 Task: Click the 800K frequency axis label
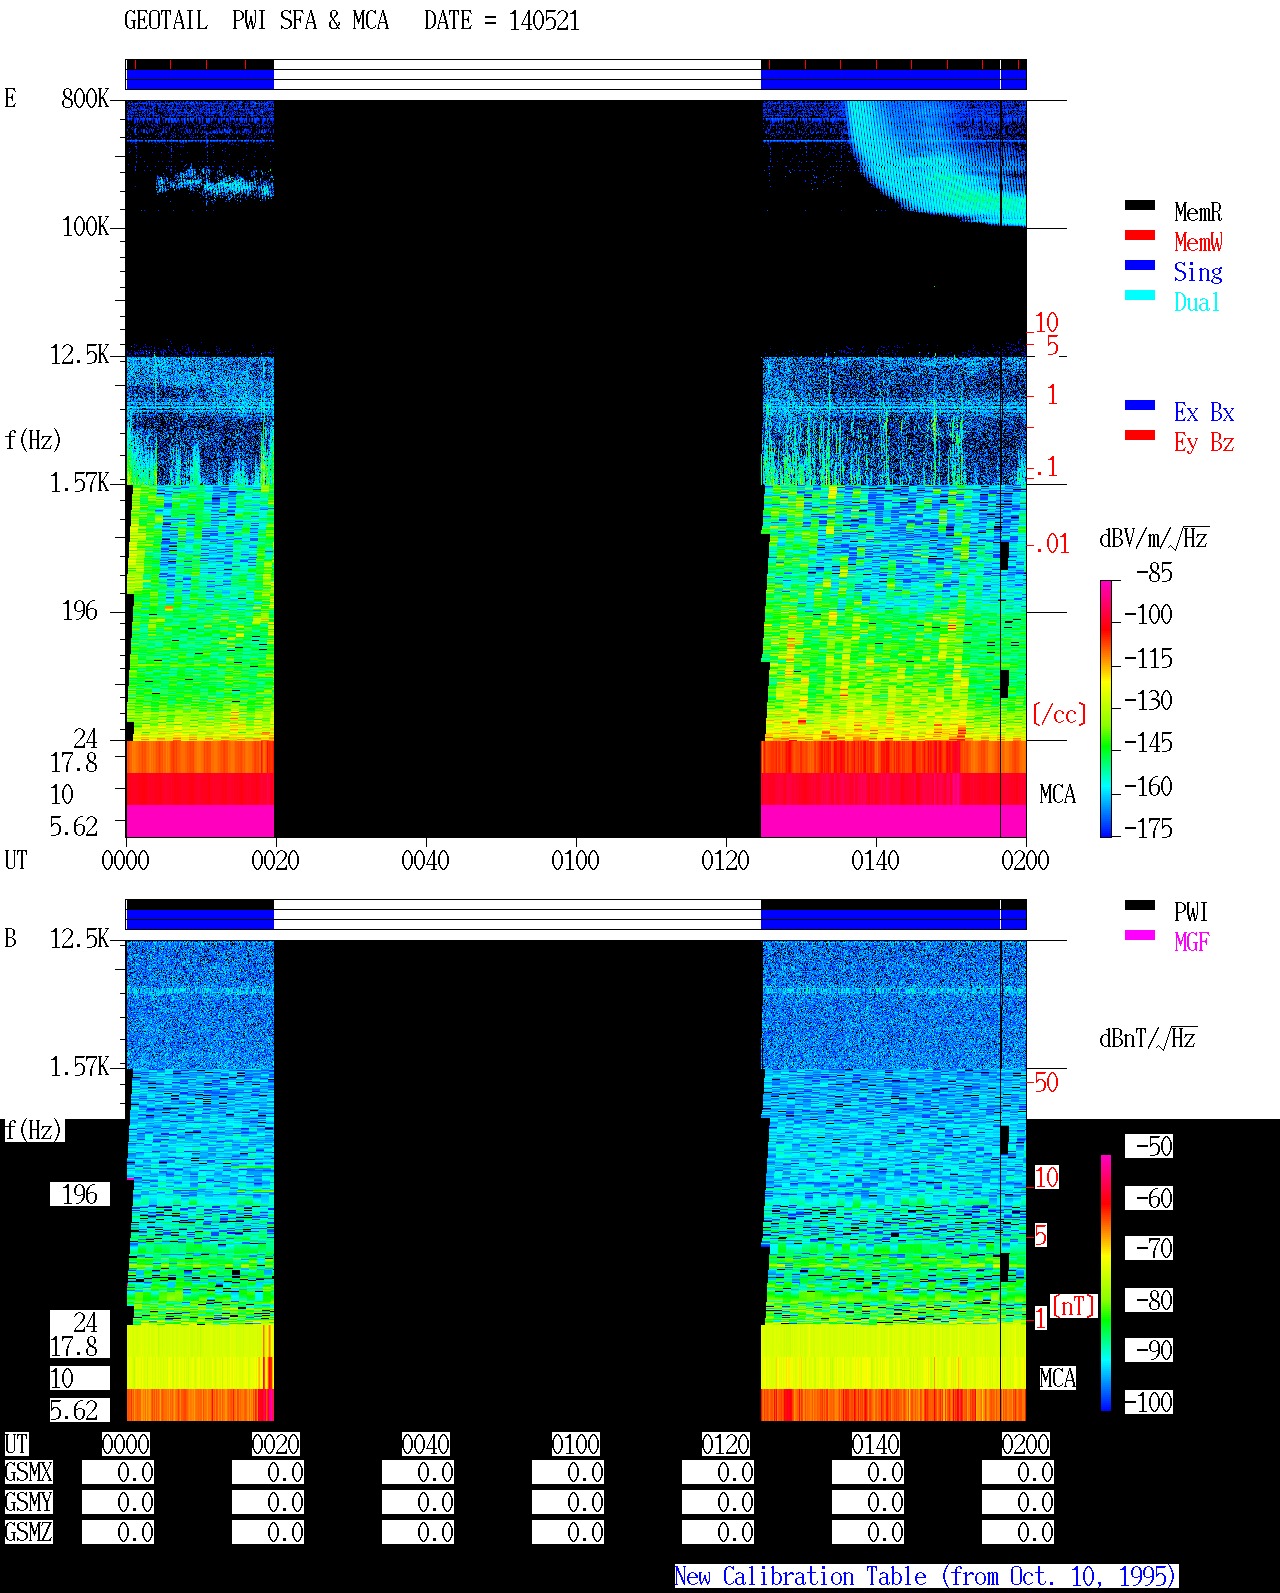pyautogui.click(x=85, y=98)
